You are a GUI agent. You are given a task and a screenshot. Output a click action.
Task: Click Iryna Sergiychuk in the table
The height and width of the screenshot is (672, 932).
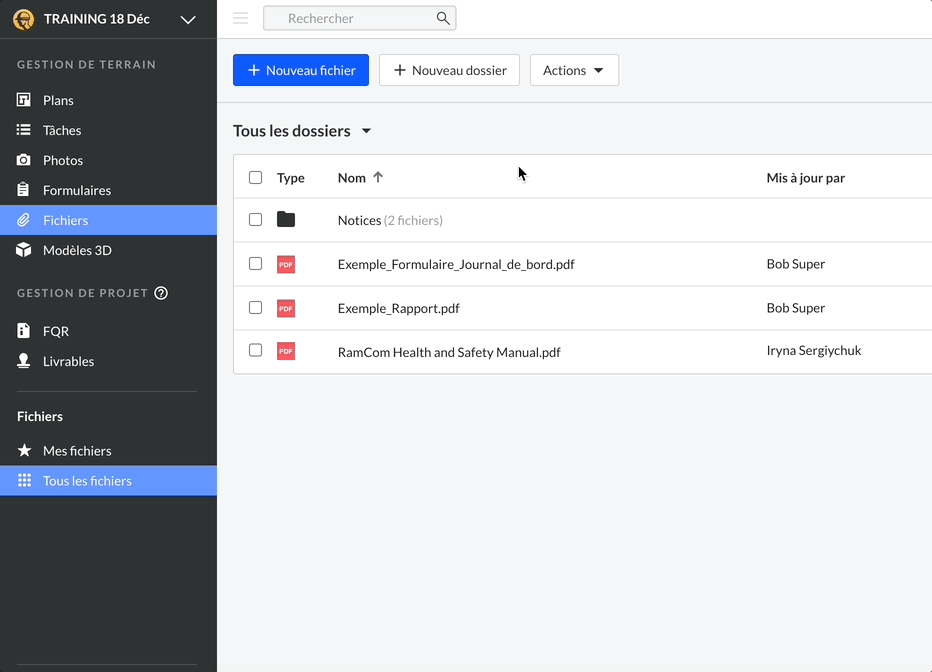tap(814, 351)
